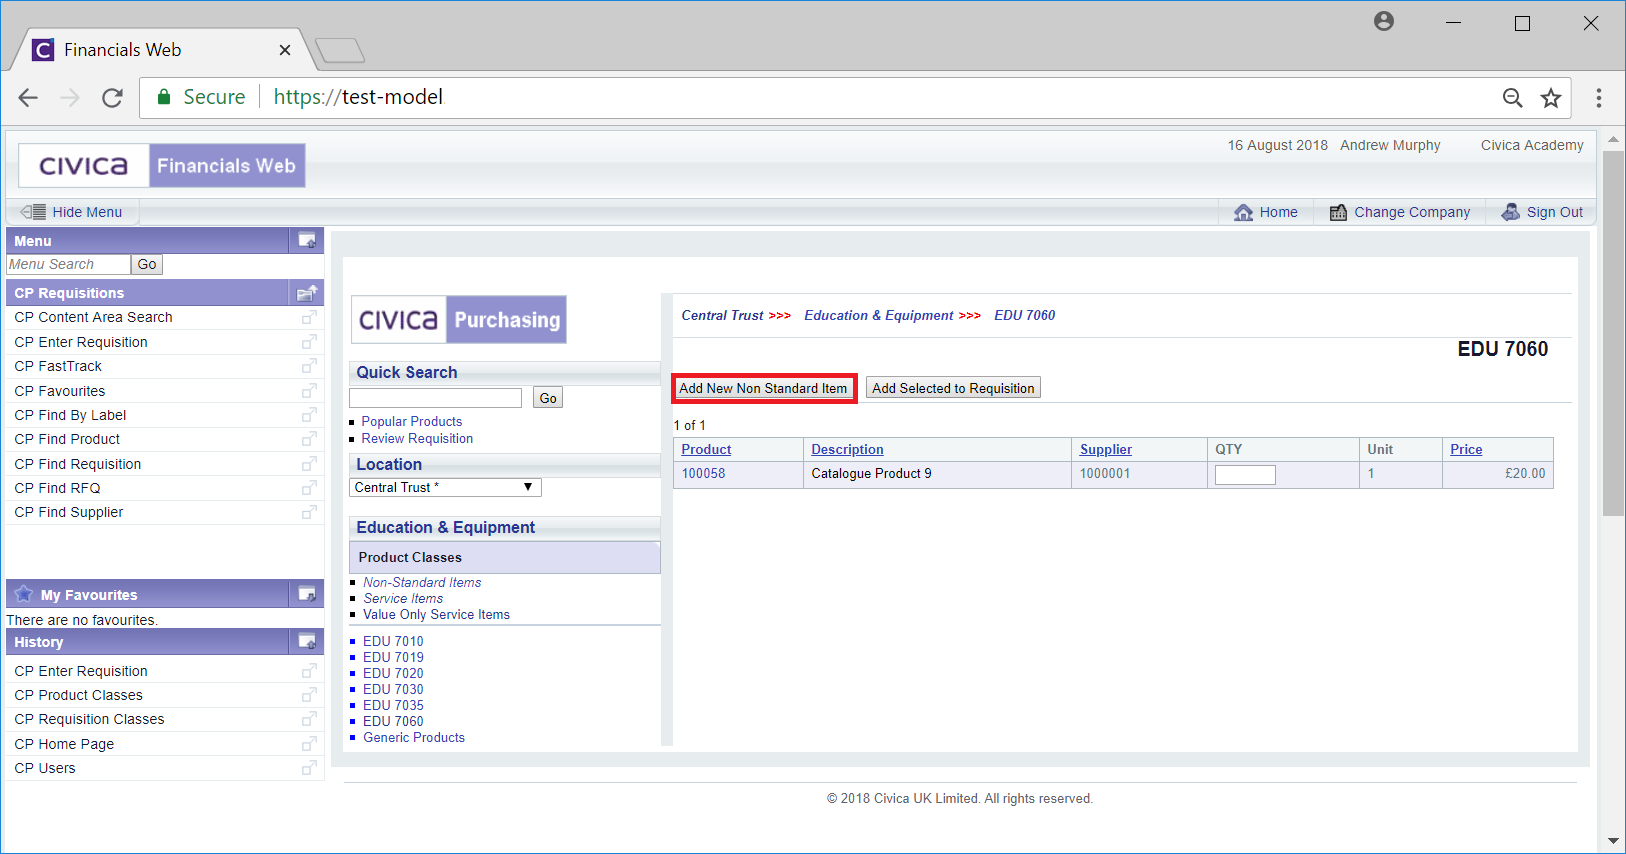
Task: Open Service Items product class
Action: (x=403, y=599)
